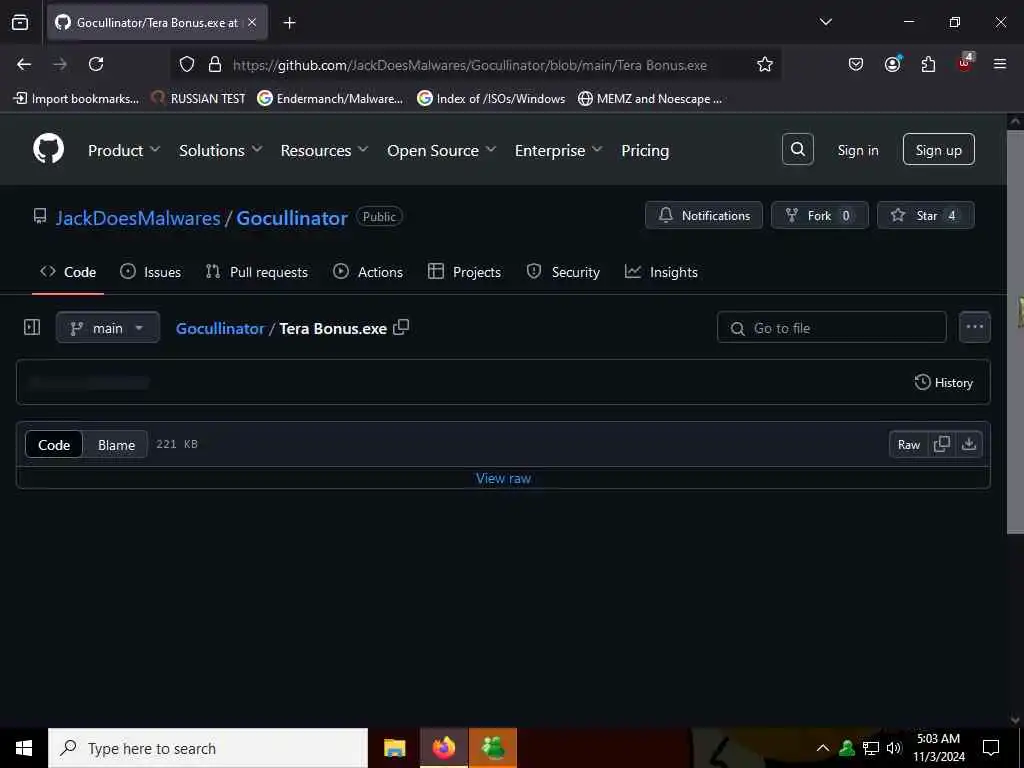Image resolution: width=1024 pixels, height=768 pixels.
Task: Open GitHub search with magnifier icon
Action: (x=797, y=150)
